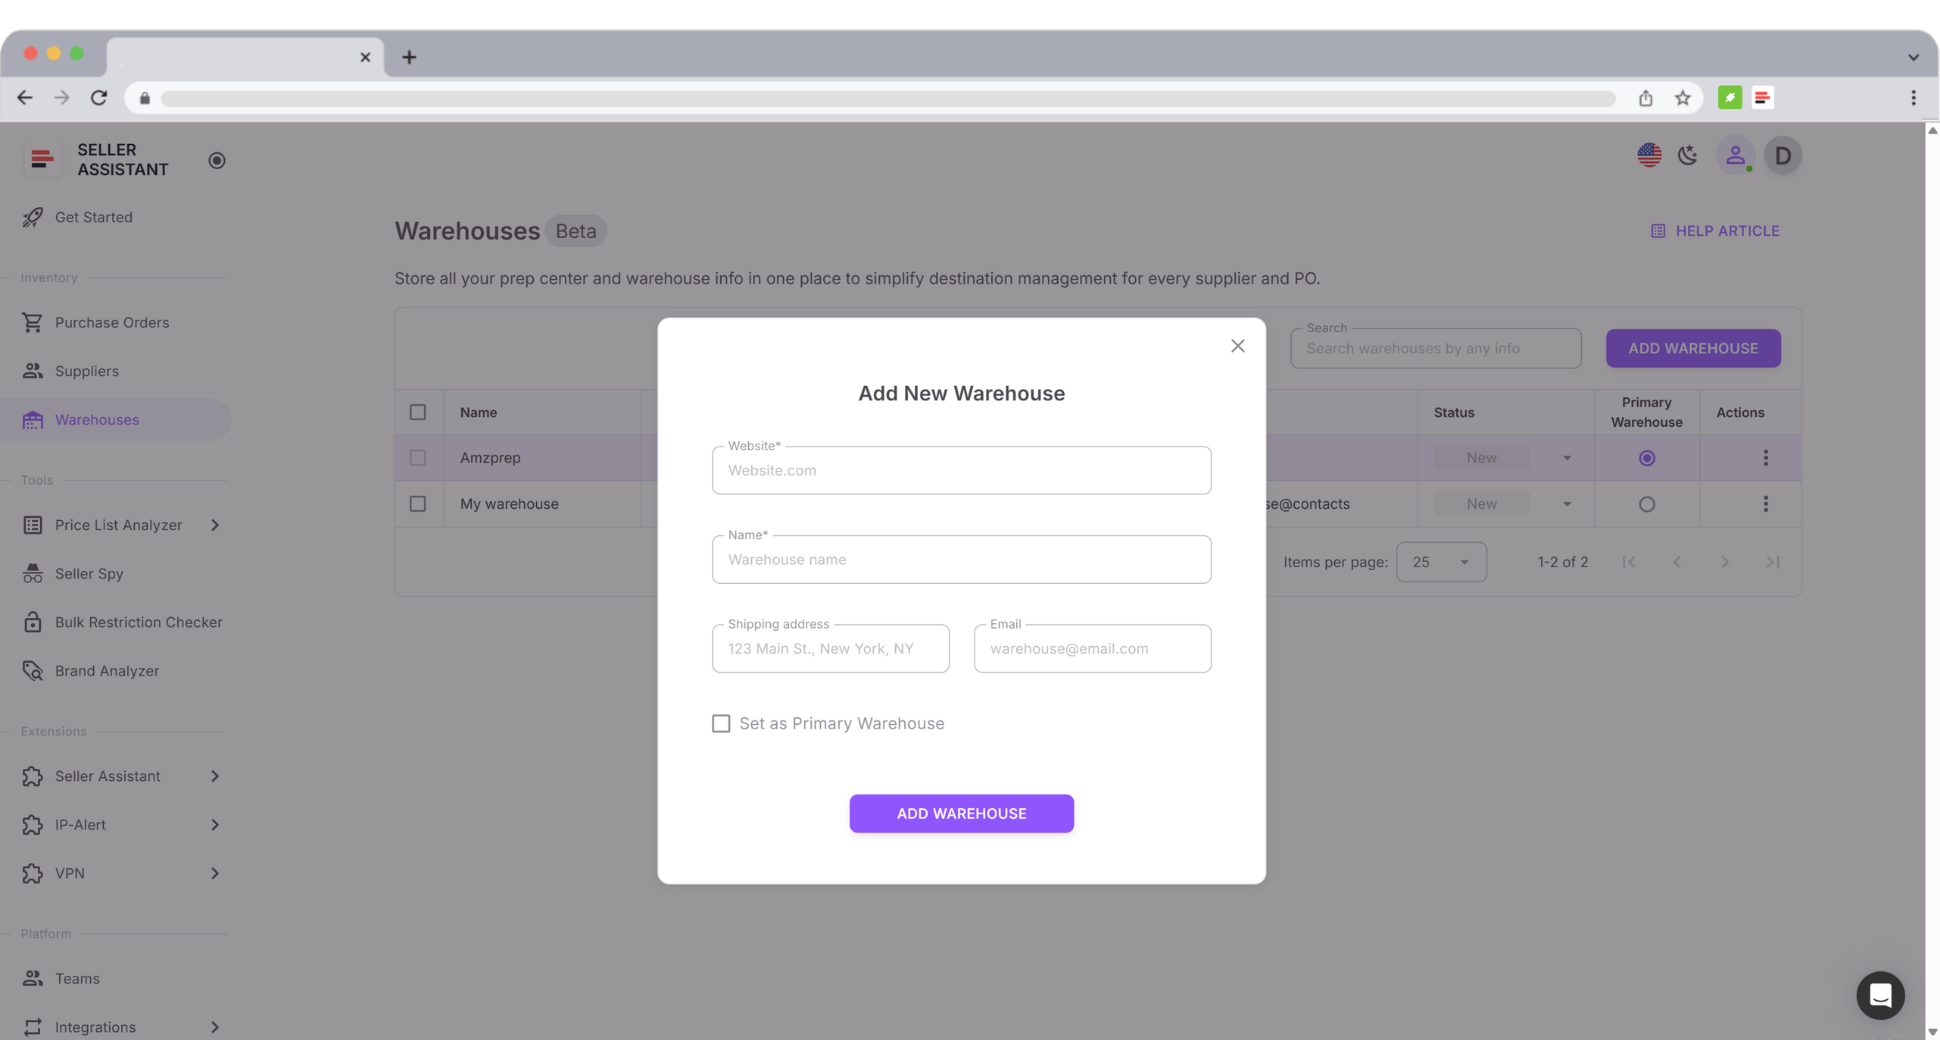Screen dimensions: 1940x1040
Task: Click the Price List Analyzer icon
Action: coord(33,525)
